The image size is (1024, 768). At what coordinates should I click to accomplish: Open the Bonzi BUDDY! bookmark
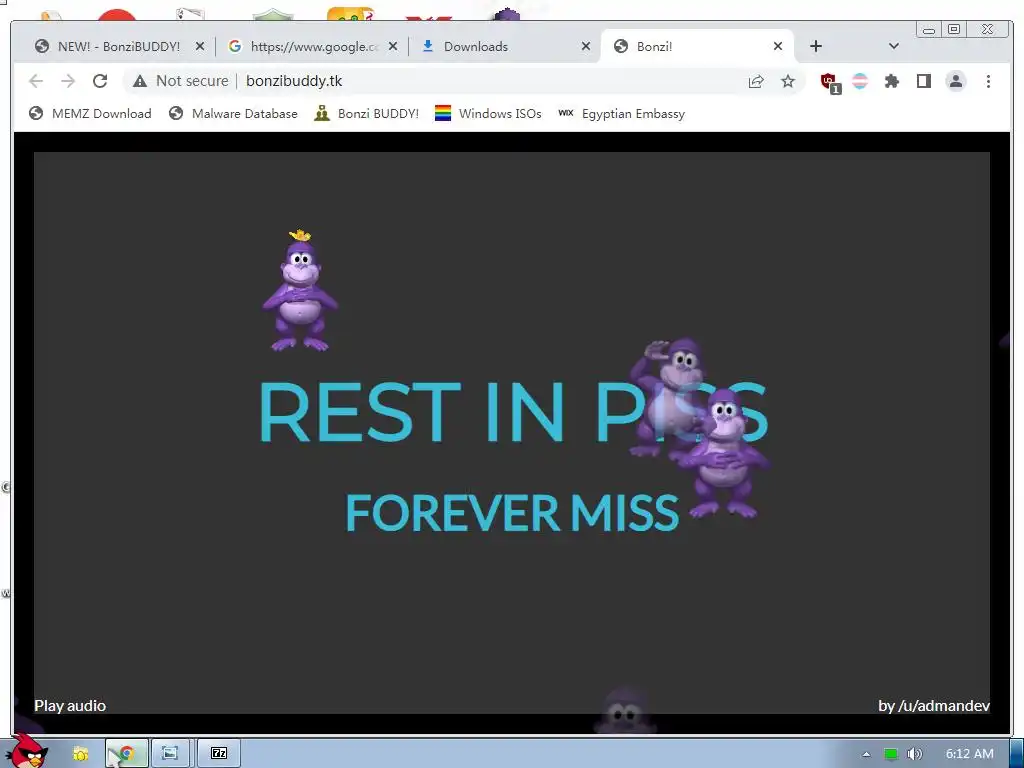(x=366, y=114)
